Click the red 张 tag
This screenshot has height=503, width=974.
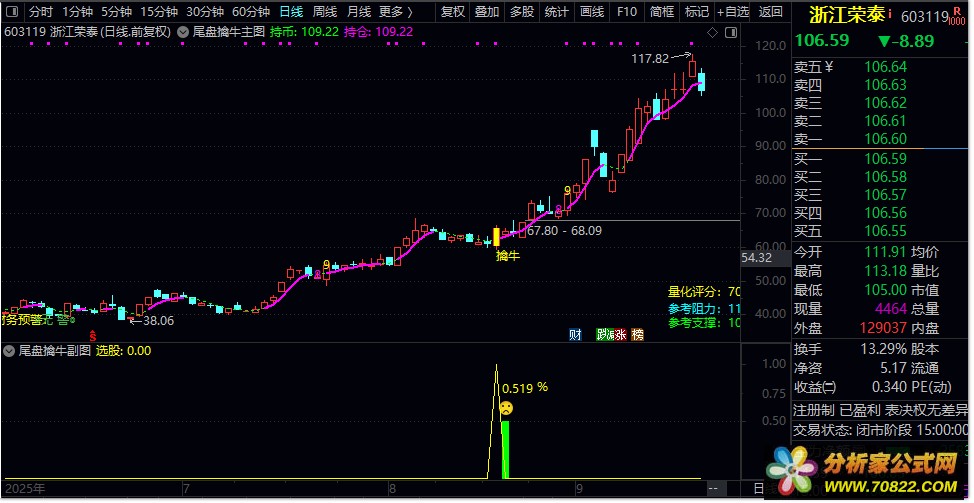pos(619,335)
